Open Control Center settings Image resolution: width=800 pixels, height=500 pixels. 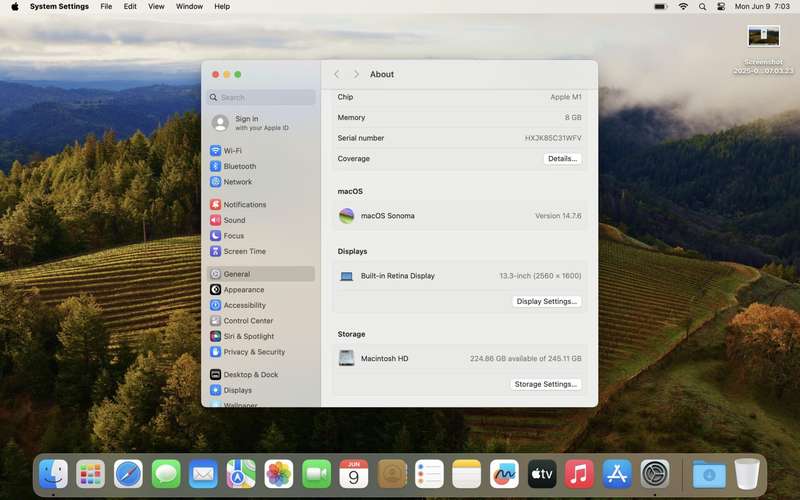261,321
